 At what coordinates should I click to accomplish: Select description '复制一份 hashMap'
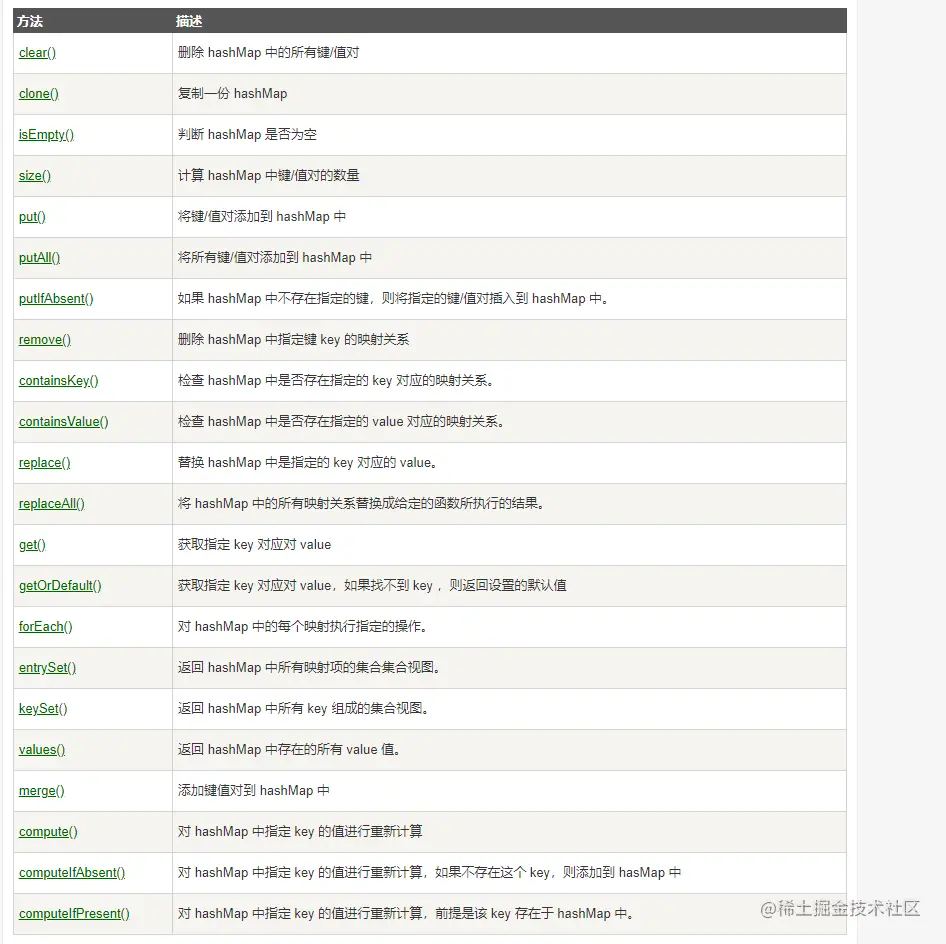(x=232, y=93)
